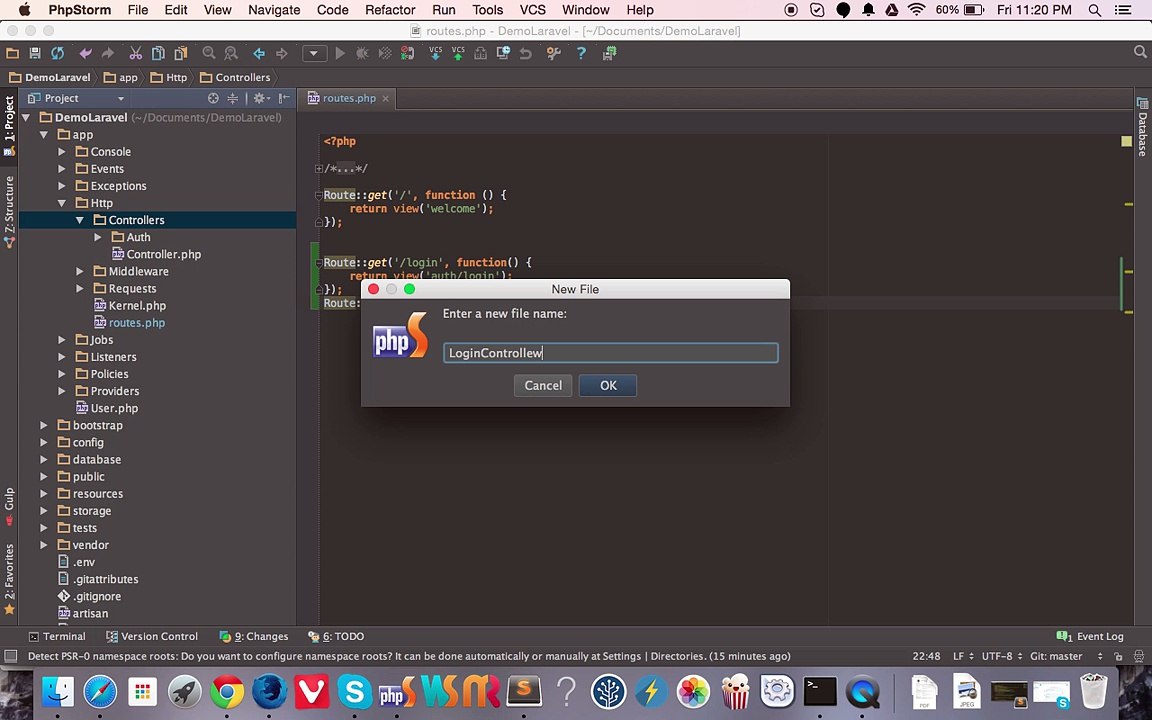Screen dimensions: 1152x720
Task: Open the 6: TODO tool window
Action: [x=336, y=636]
